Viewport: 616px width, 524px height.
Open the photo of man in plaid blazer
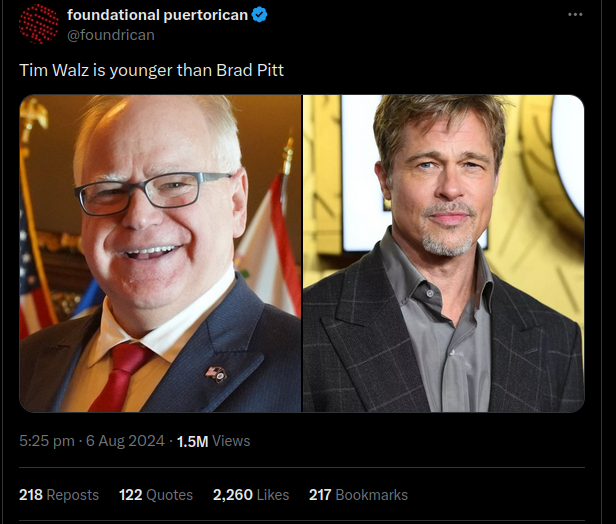pyautogui.click(x=443, y=253)
